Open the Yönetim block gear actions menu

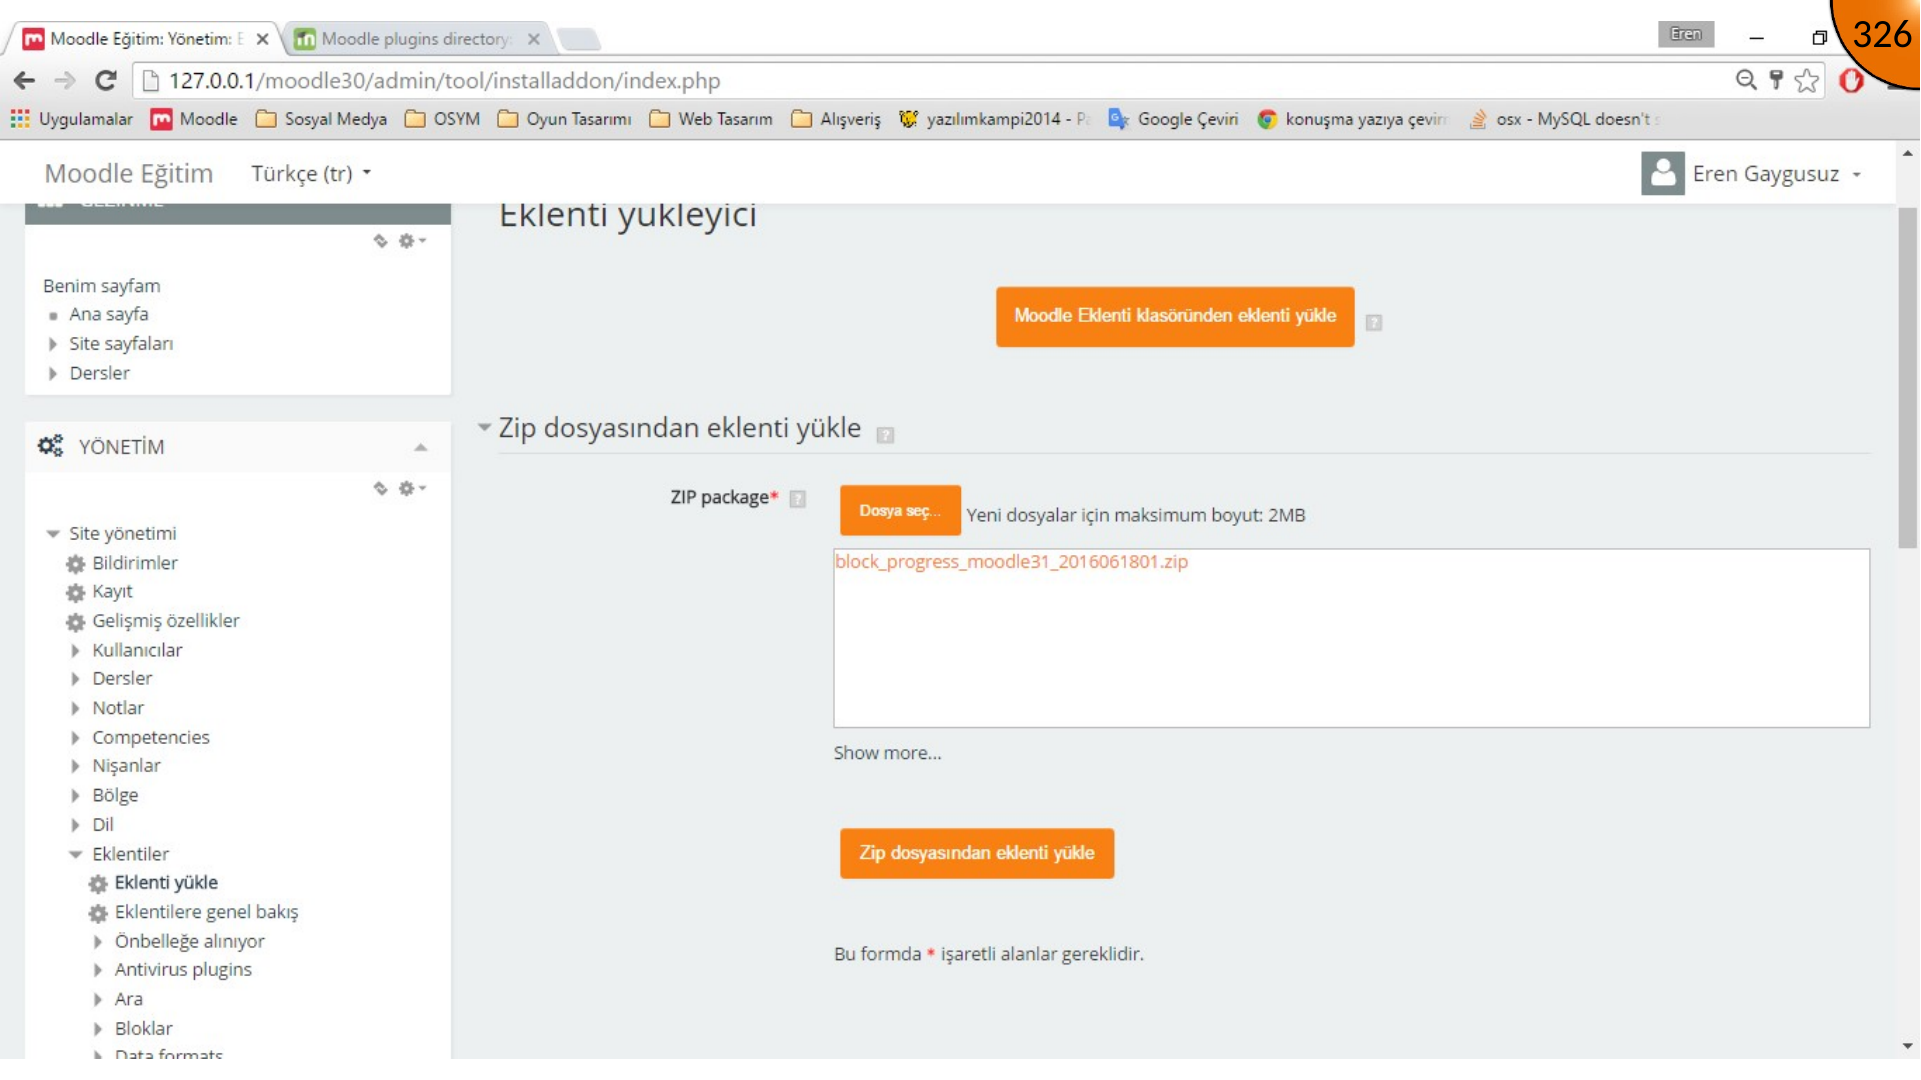412,489
